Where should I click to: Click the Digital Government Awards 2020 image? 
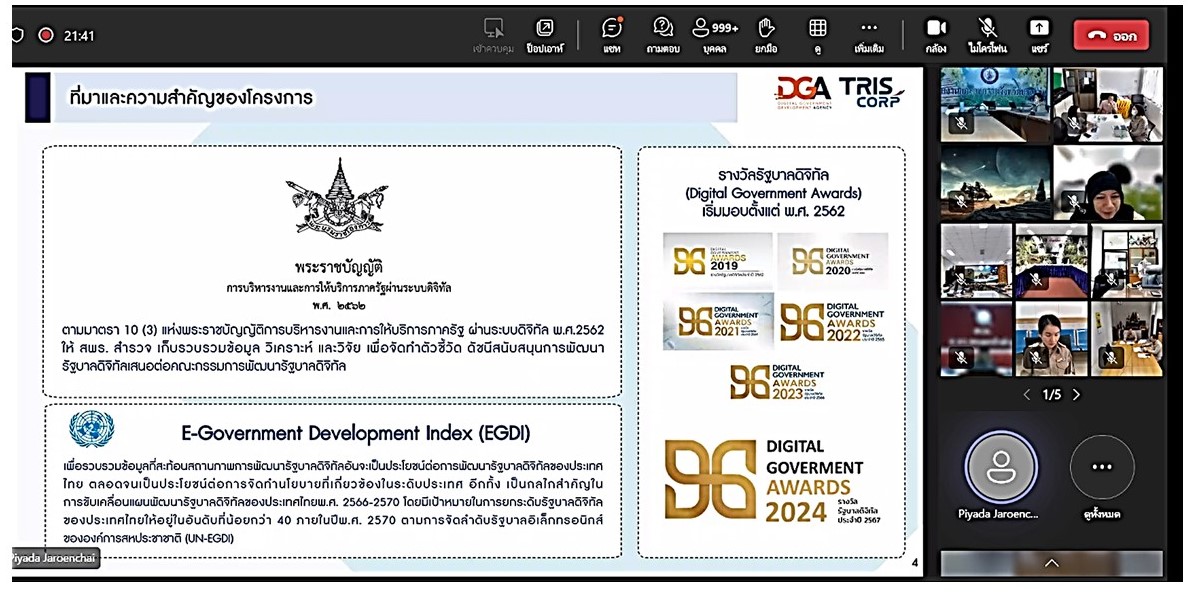(x=833, y=261)
